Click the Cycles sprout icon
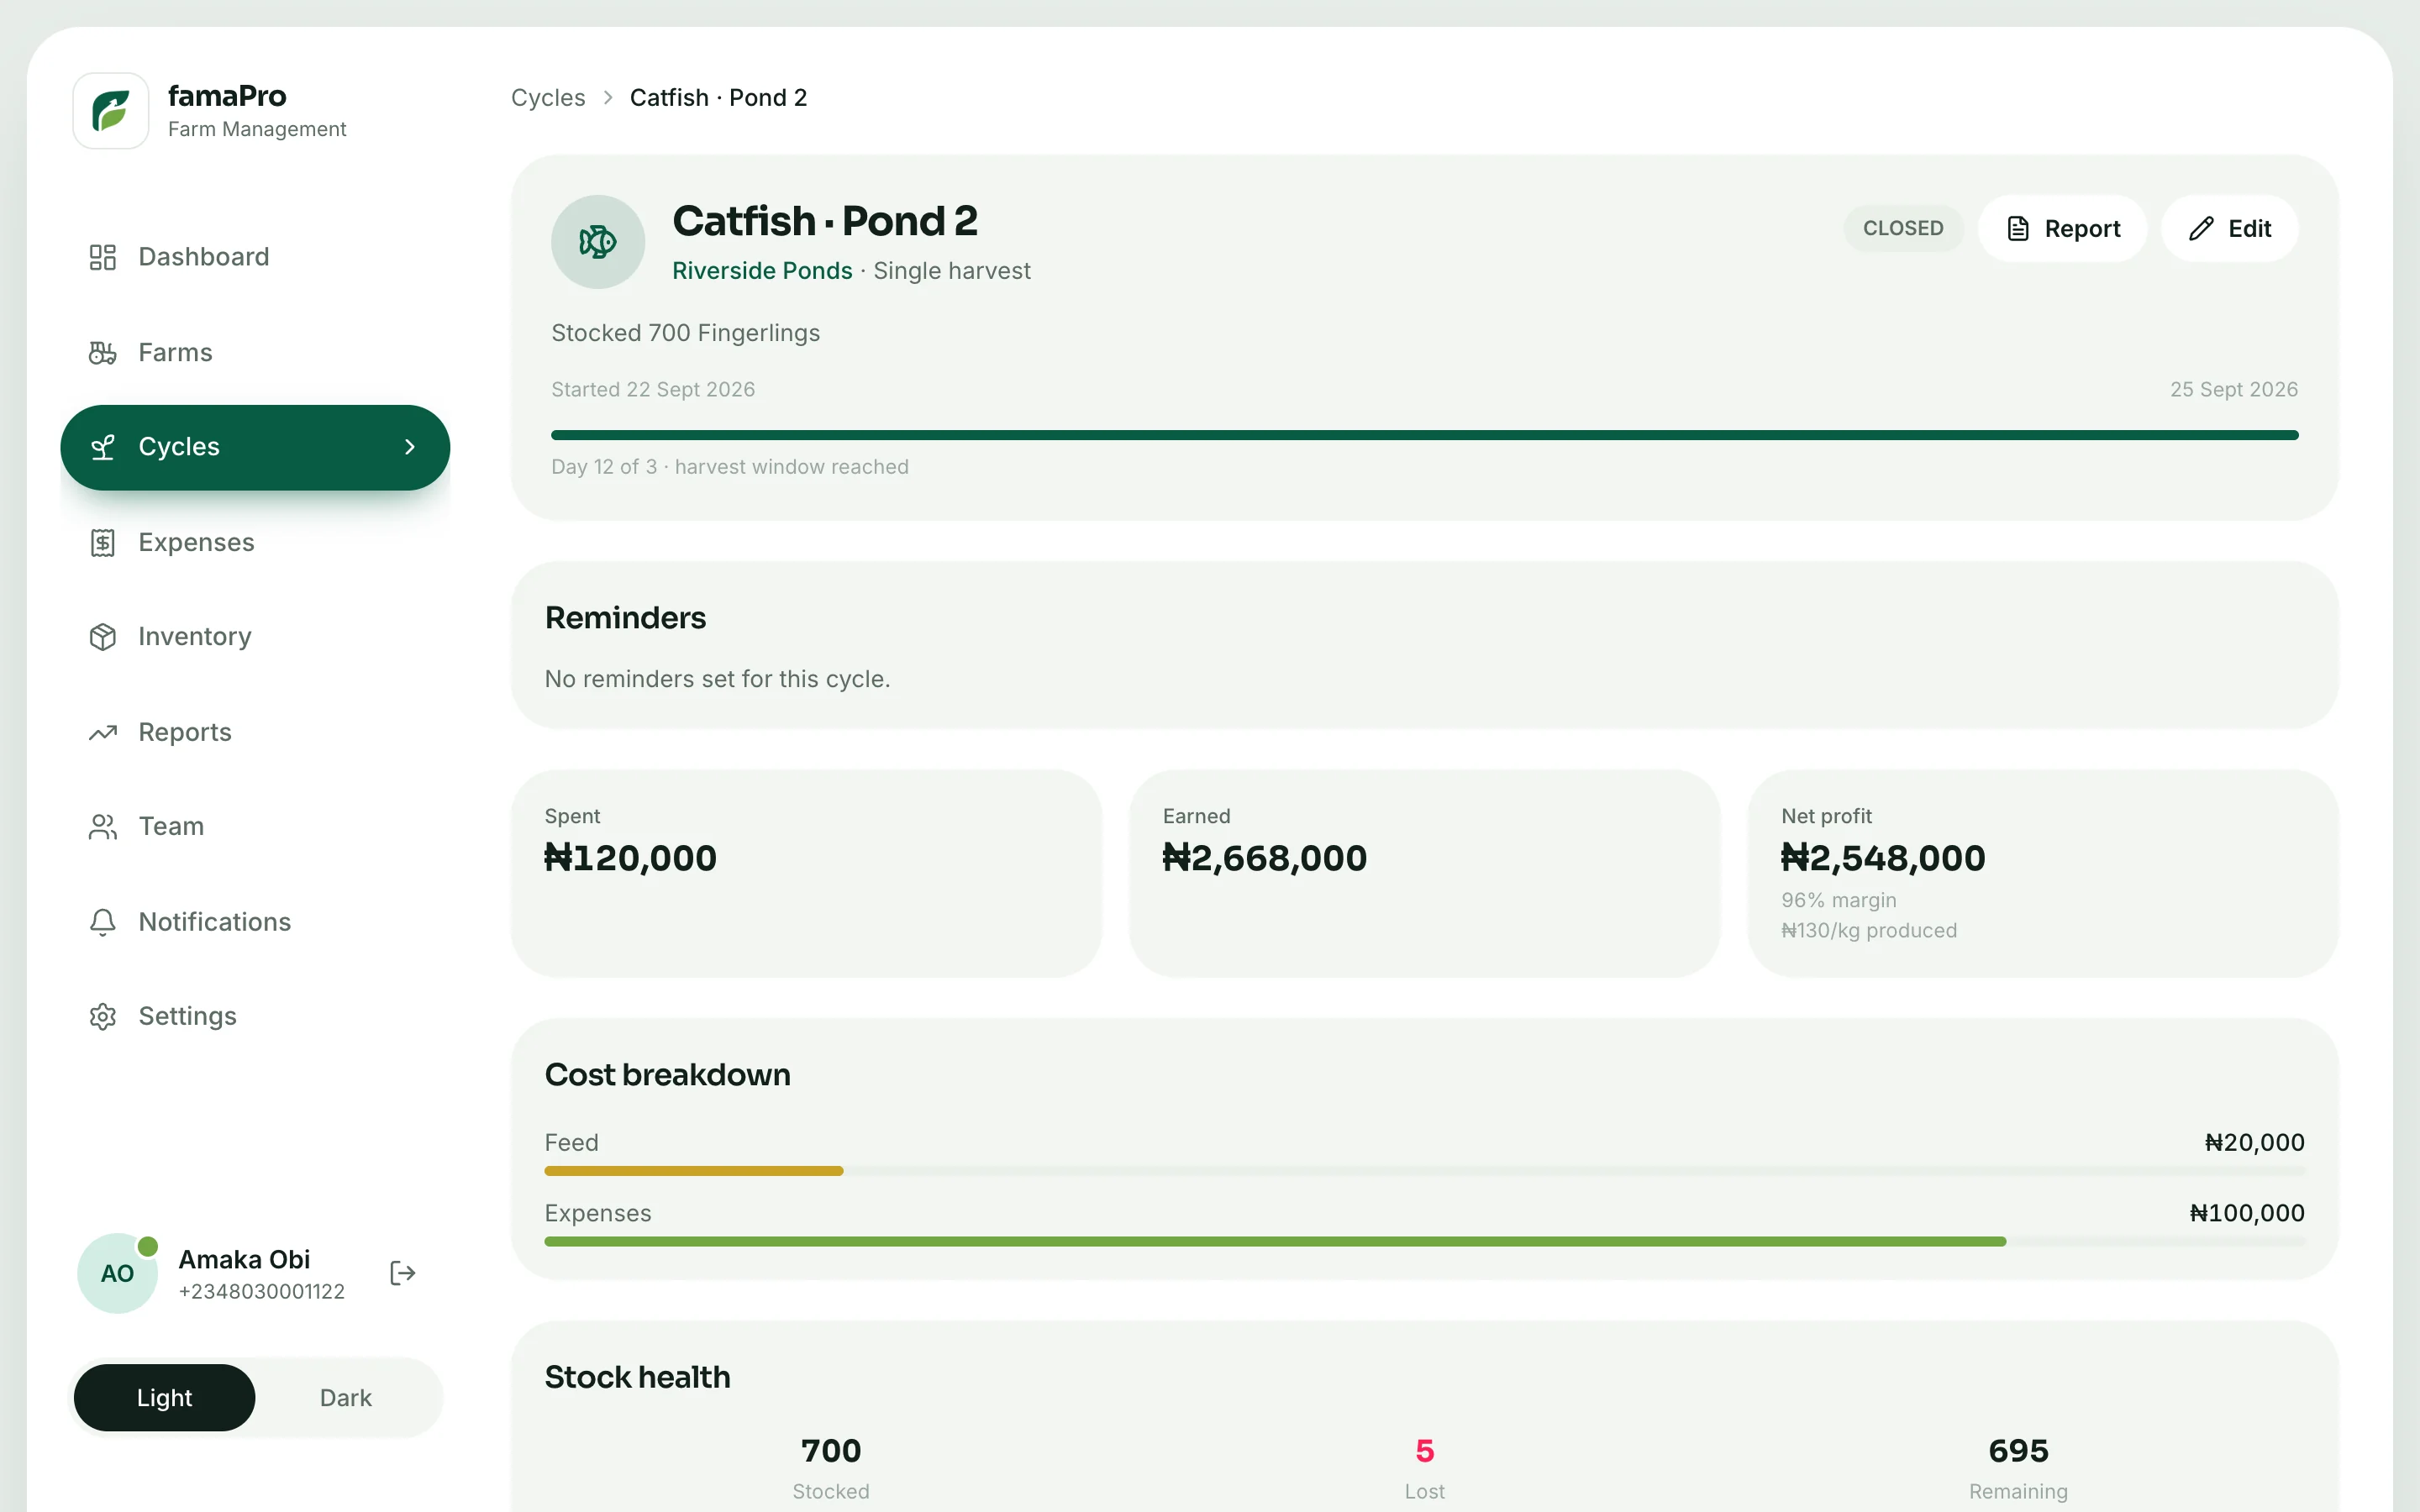Viewport: 2420px width, 1512px height. [103, 447]
